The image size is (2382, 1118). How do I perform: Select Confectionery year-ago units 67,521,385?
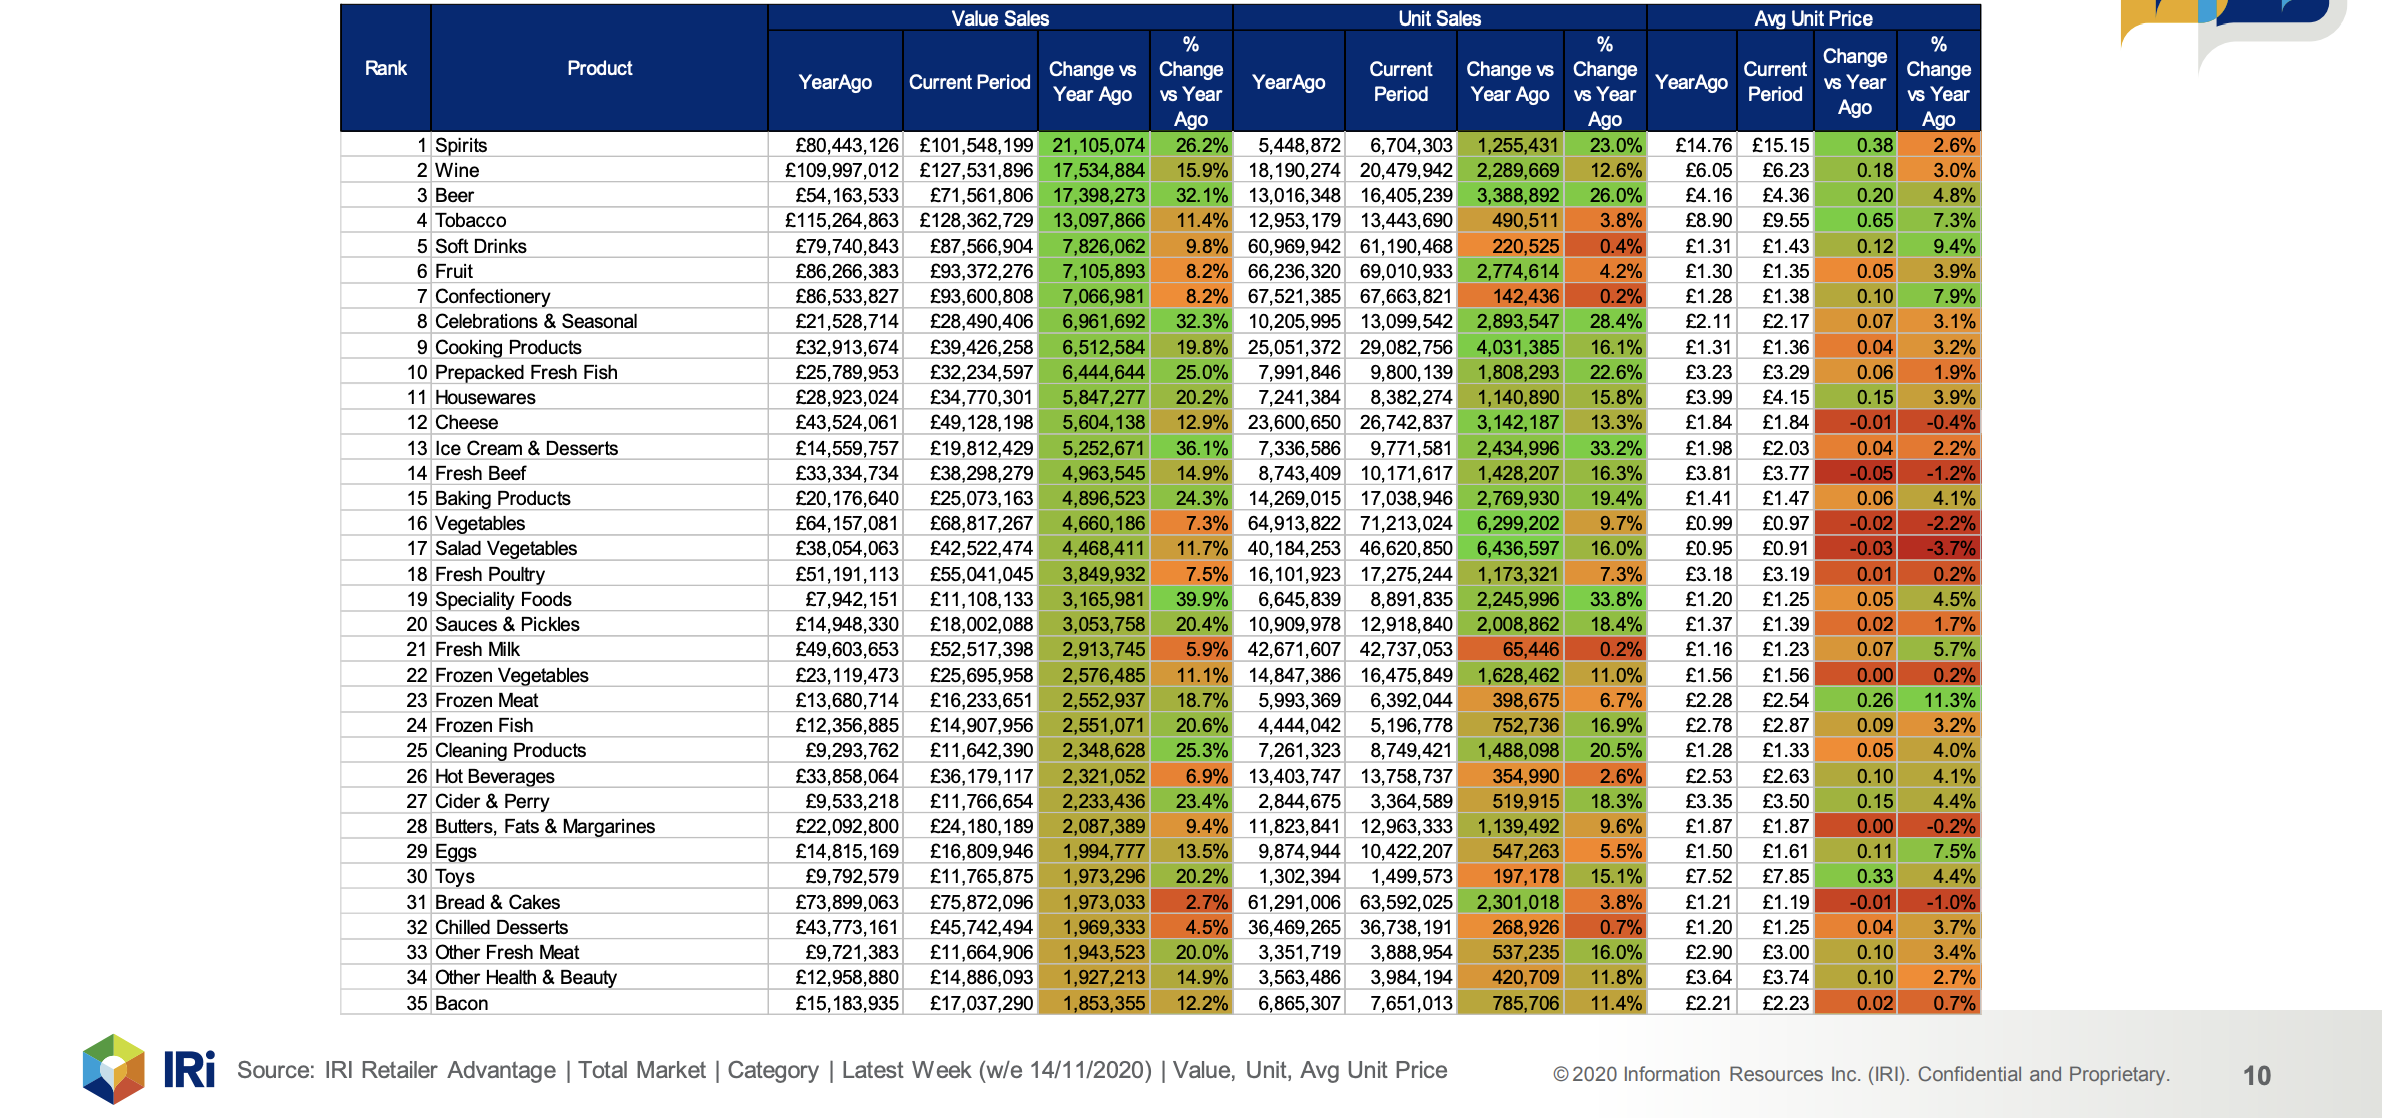[x=1289, y=296]
